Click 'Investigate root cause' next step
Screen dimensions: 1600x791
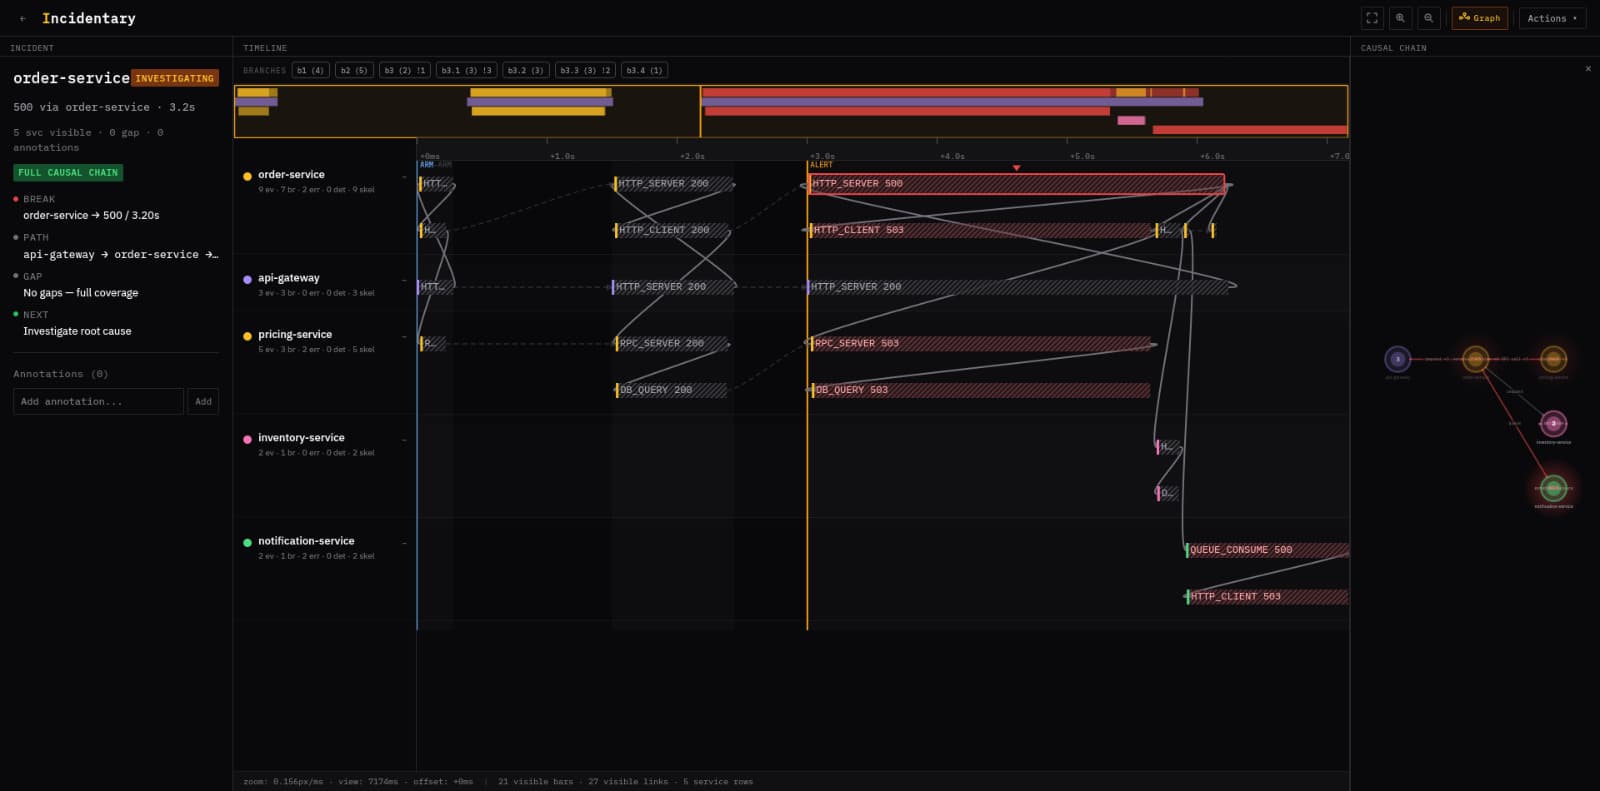[77, 331]
